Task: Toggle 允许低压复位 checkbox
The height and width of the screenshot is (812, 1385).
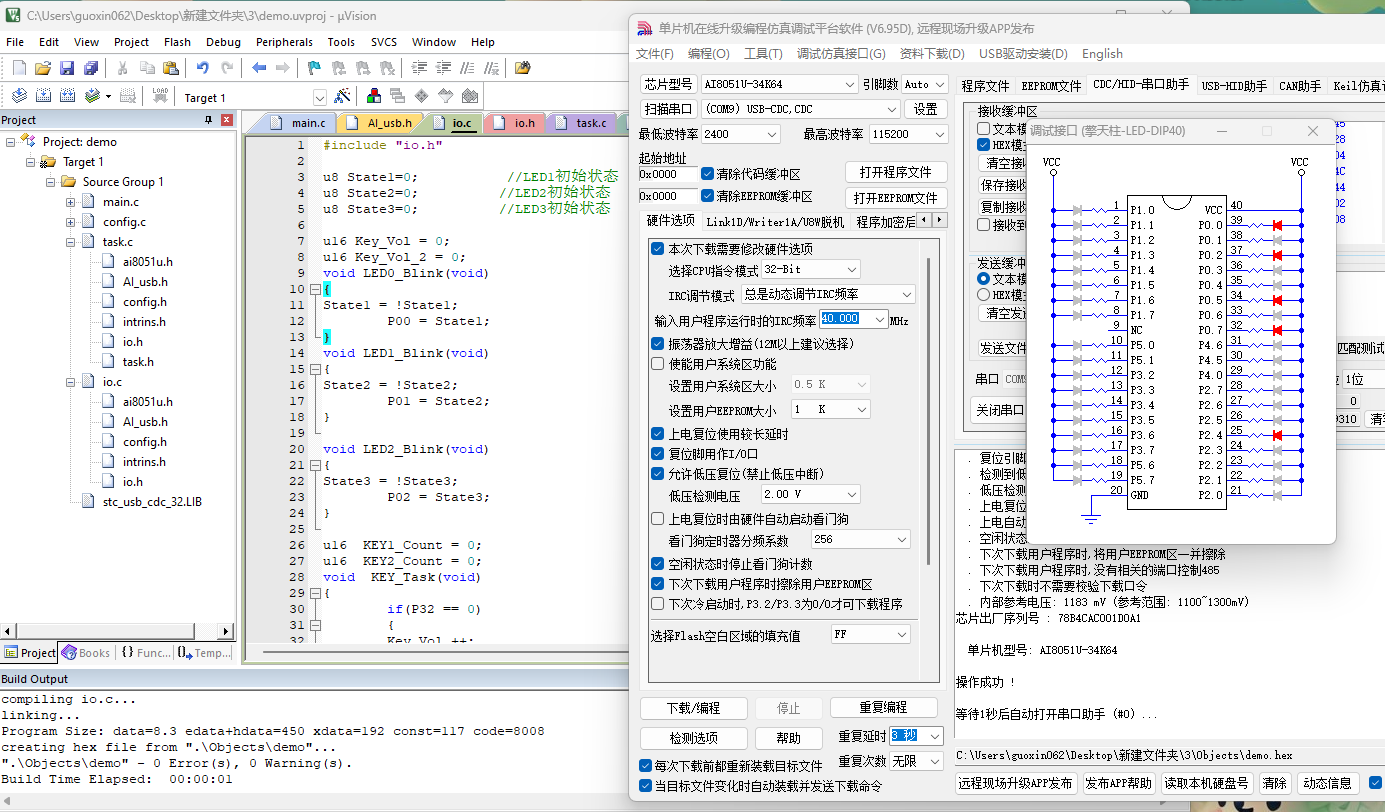Action: click(657, 474)
